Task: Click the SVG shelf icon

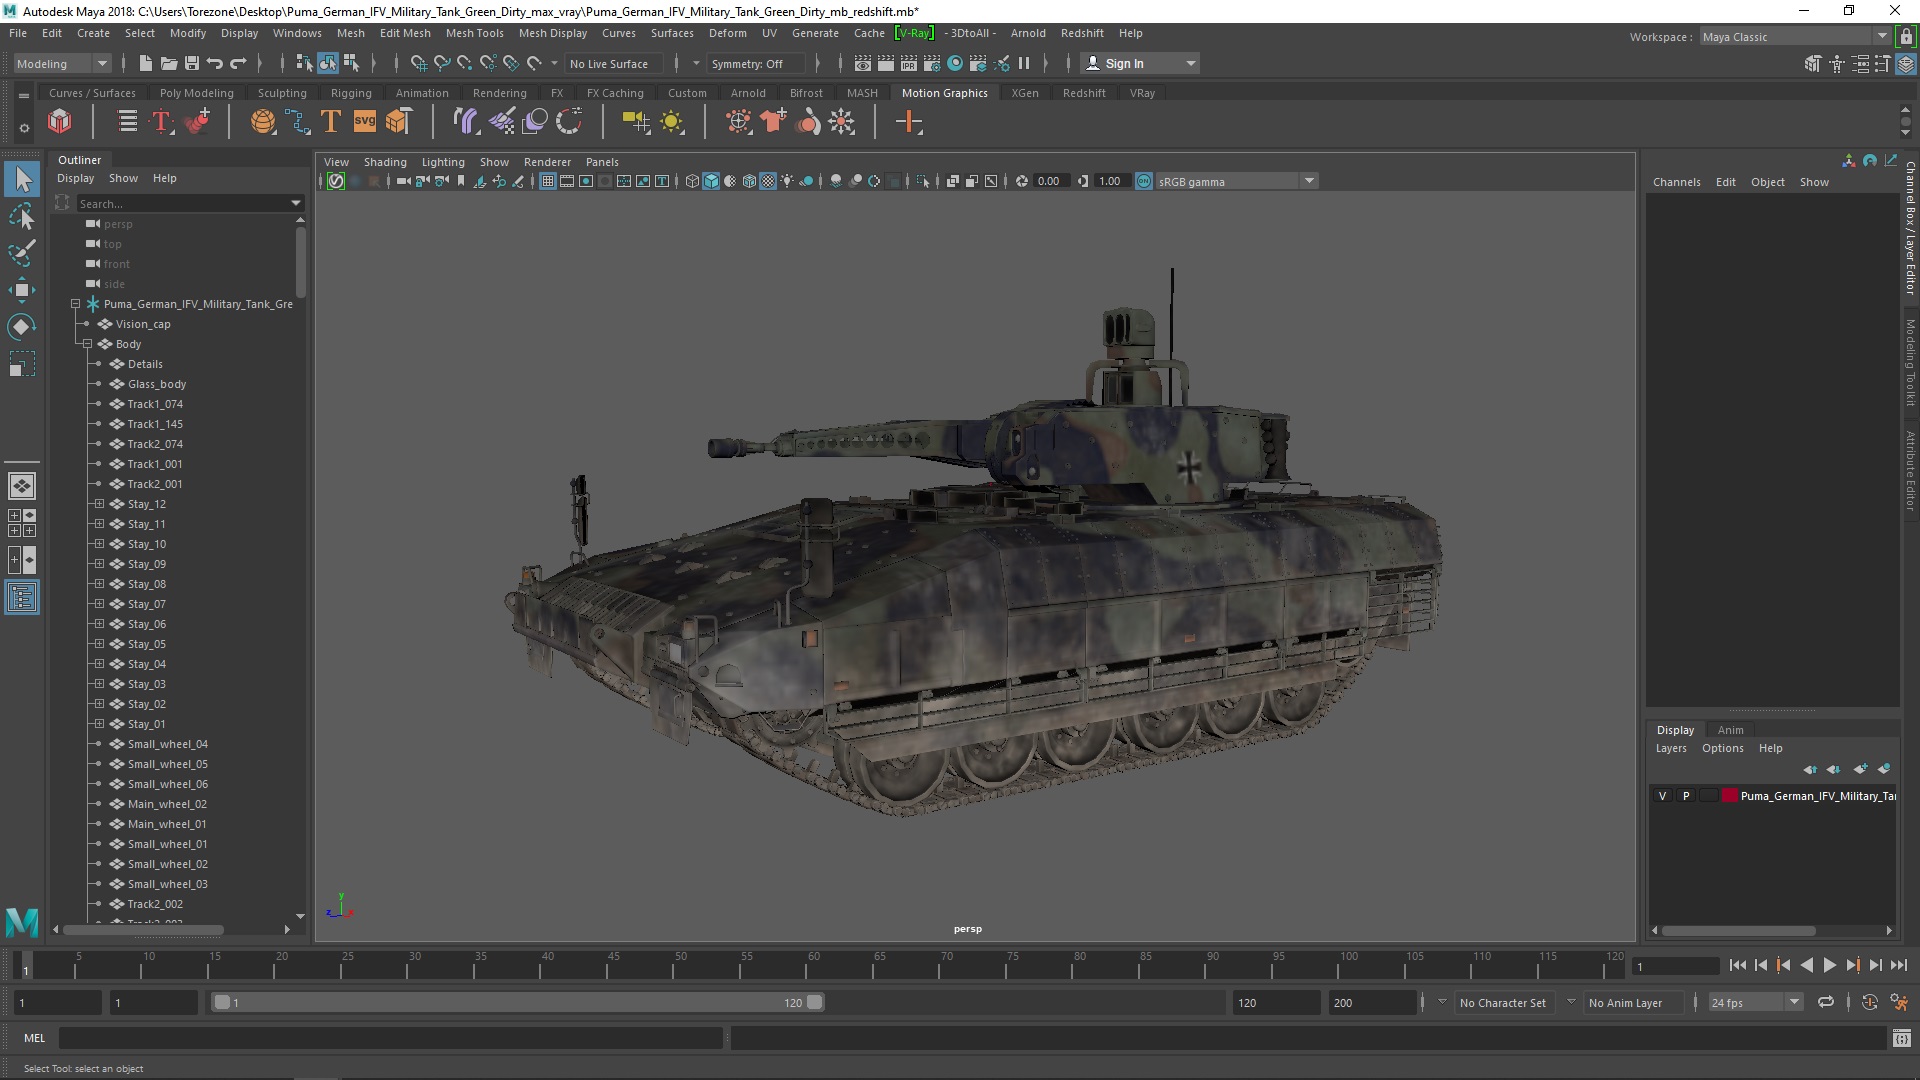Action: pos(365,122)
